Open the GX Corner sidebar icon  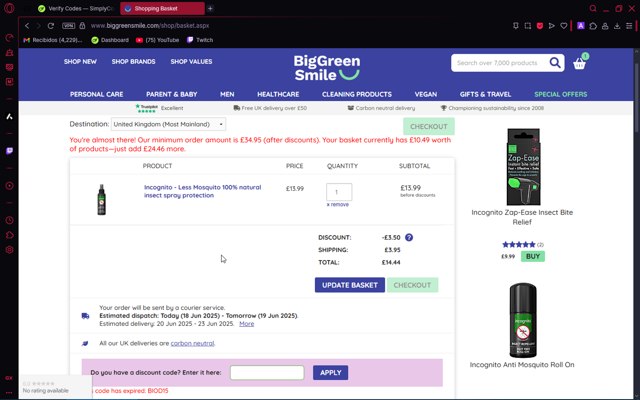point(9,378)
